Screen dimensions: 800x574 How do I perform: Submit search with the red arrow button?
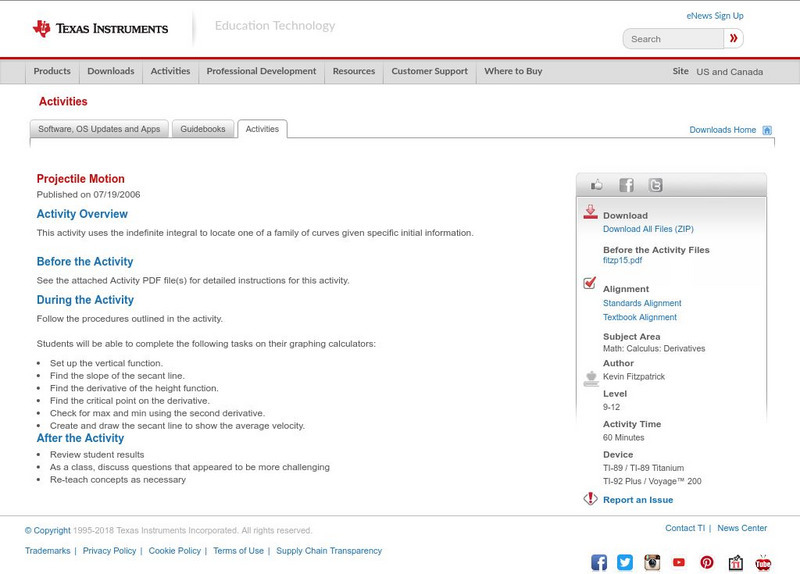point(733,38)
